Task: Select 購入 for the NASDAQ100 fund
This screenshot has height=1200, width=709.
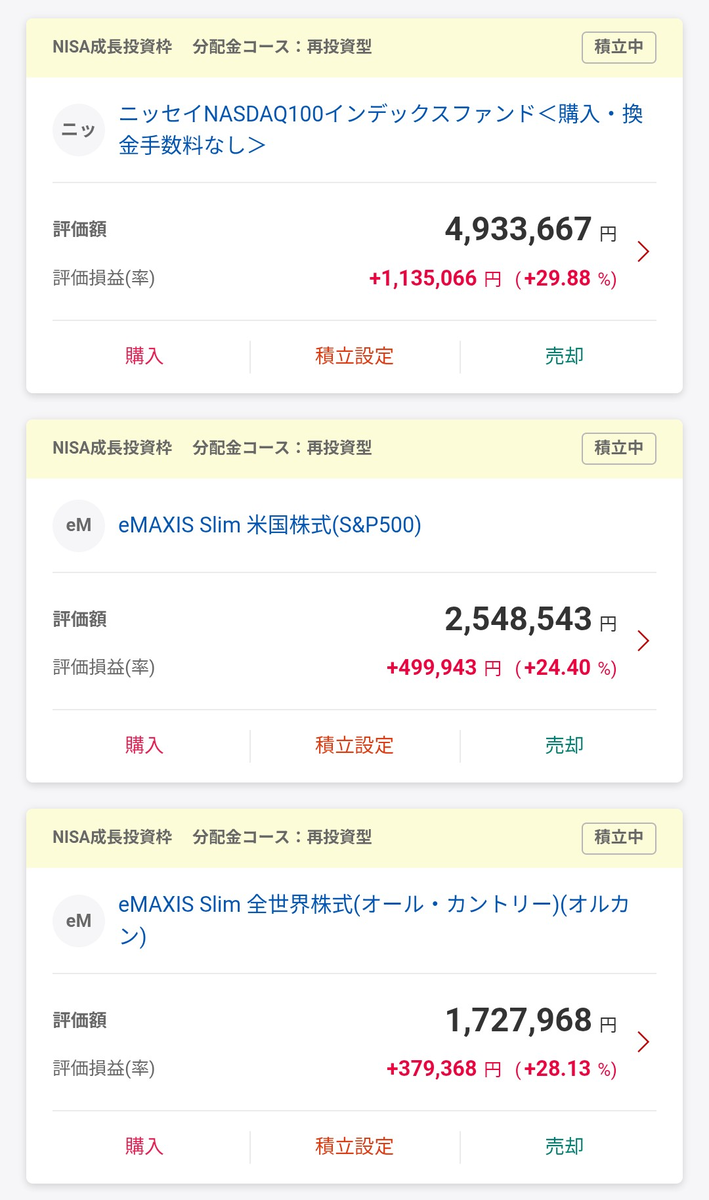Action: click(144, 356)
